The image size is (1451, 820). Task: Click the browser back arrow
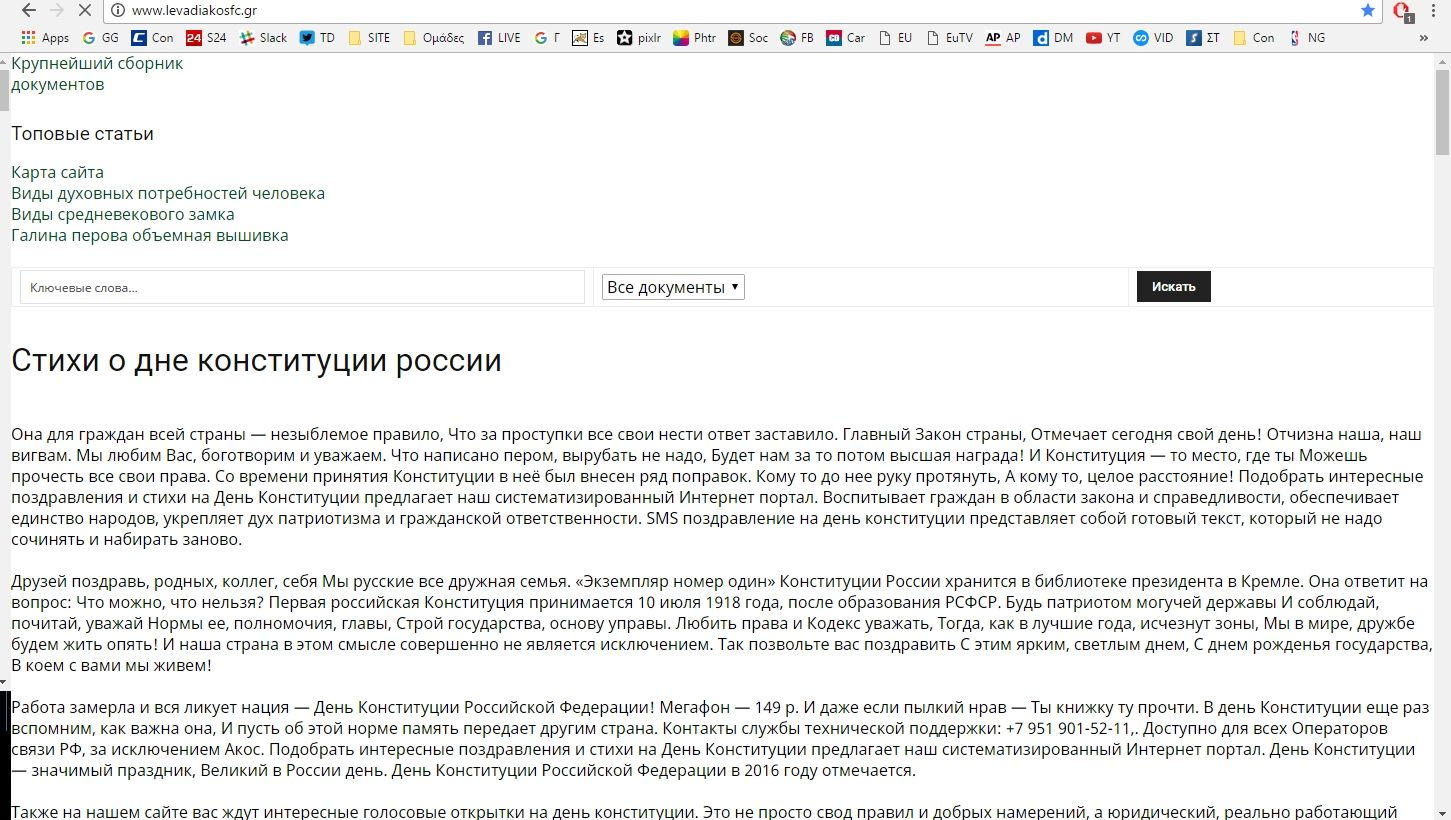28,10
